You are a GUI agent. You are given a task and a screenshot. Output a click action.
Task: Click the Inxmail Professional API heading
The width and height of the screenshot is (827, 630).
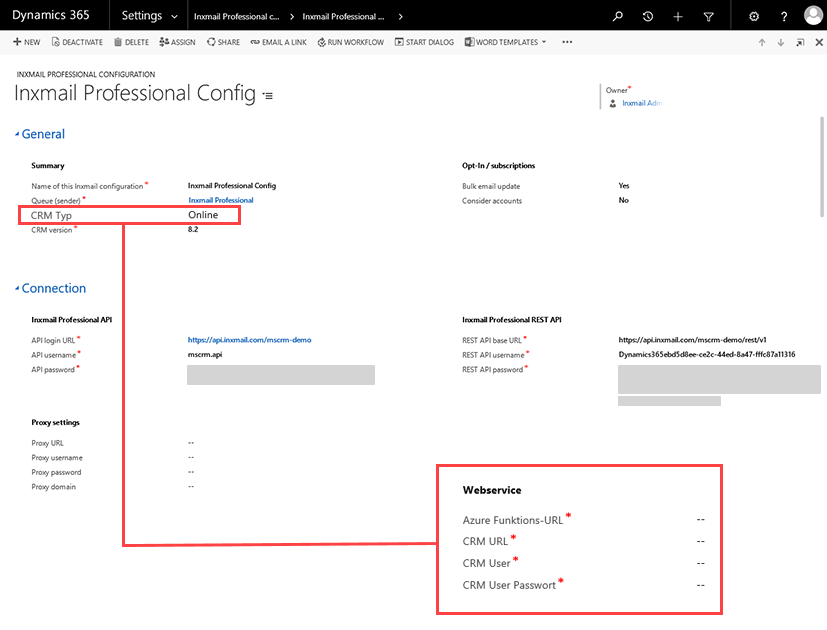[x=71, y=320]
